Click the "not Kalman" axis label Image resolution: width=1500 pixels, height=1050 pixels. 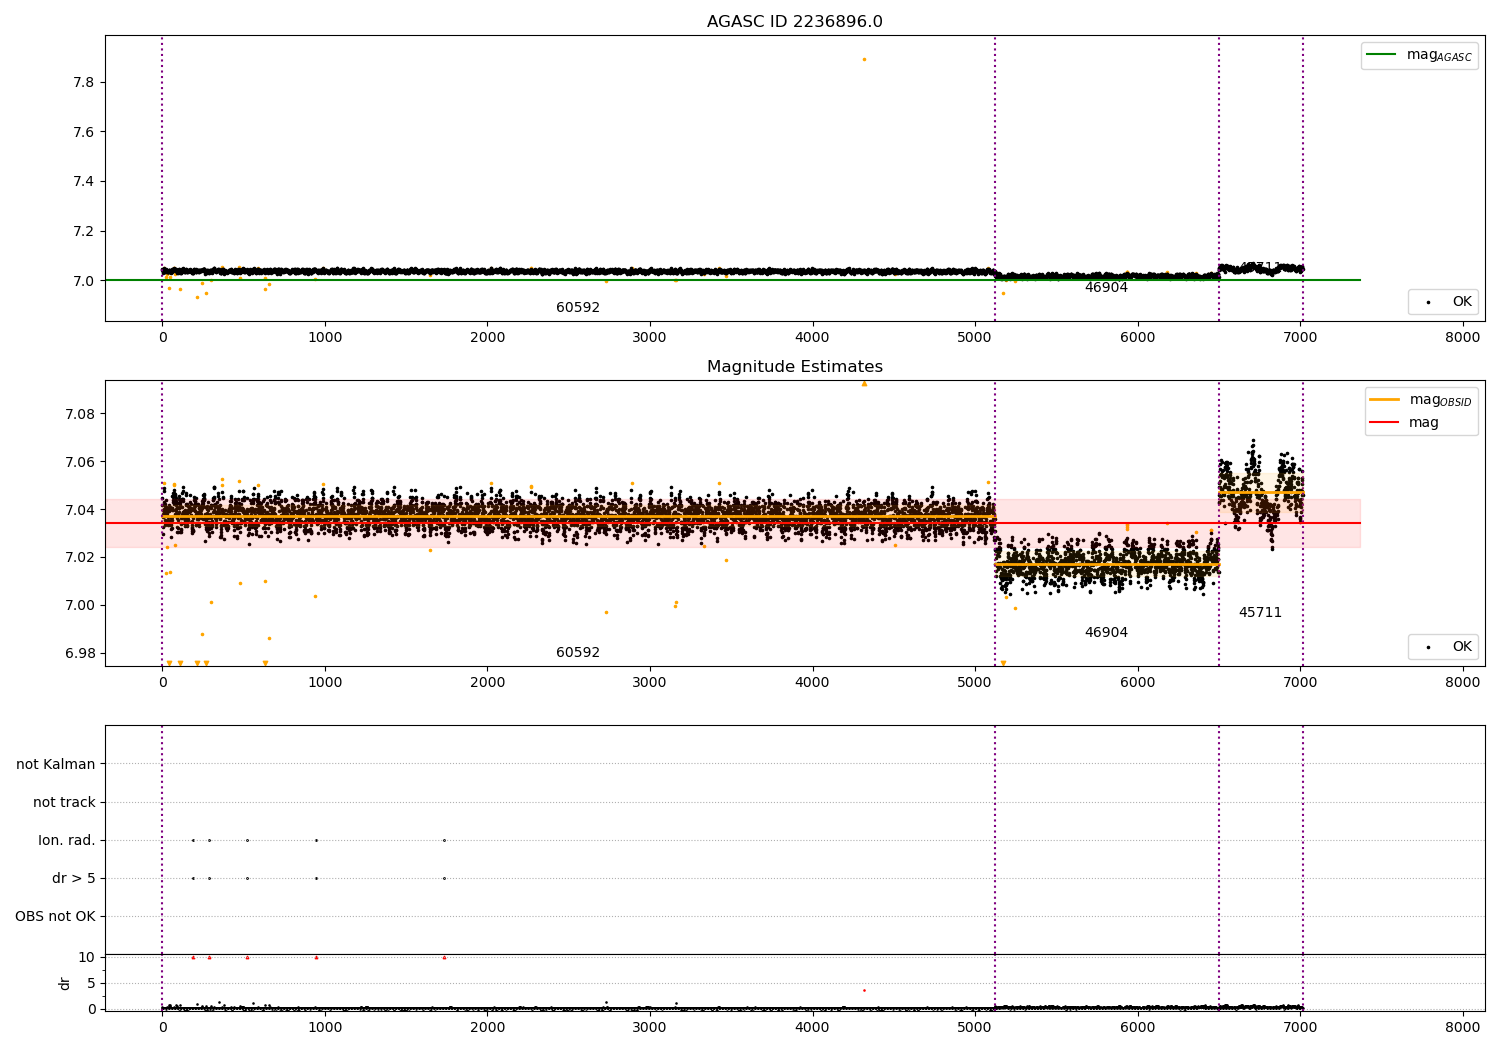pyautogui.click(x=56, y=764)
